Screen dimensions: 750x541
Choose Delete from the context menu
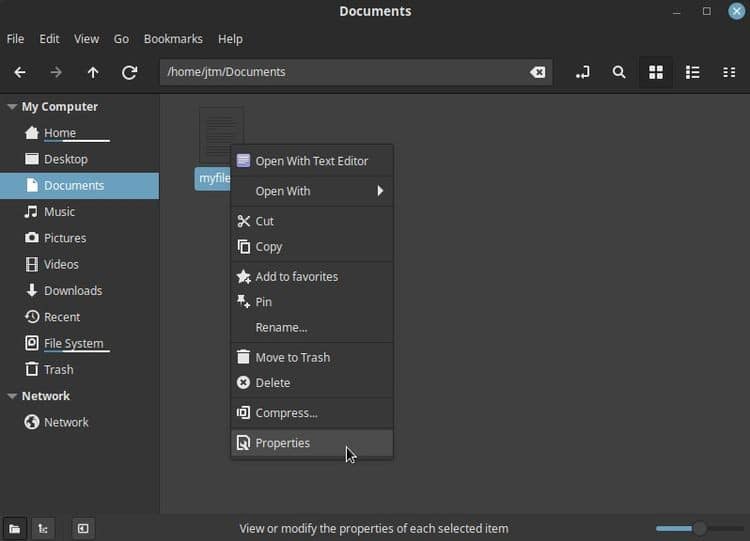click(312, 383)
